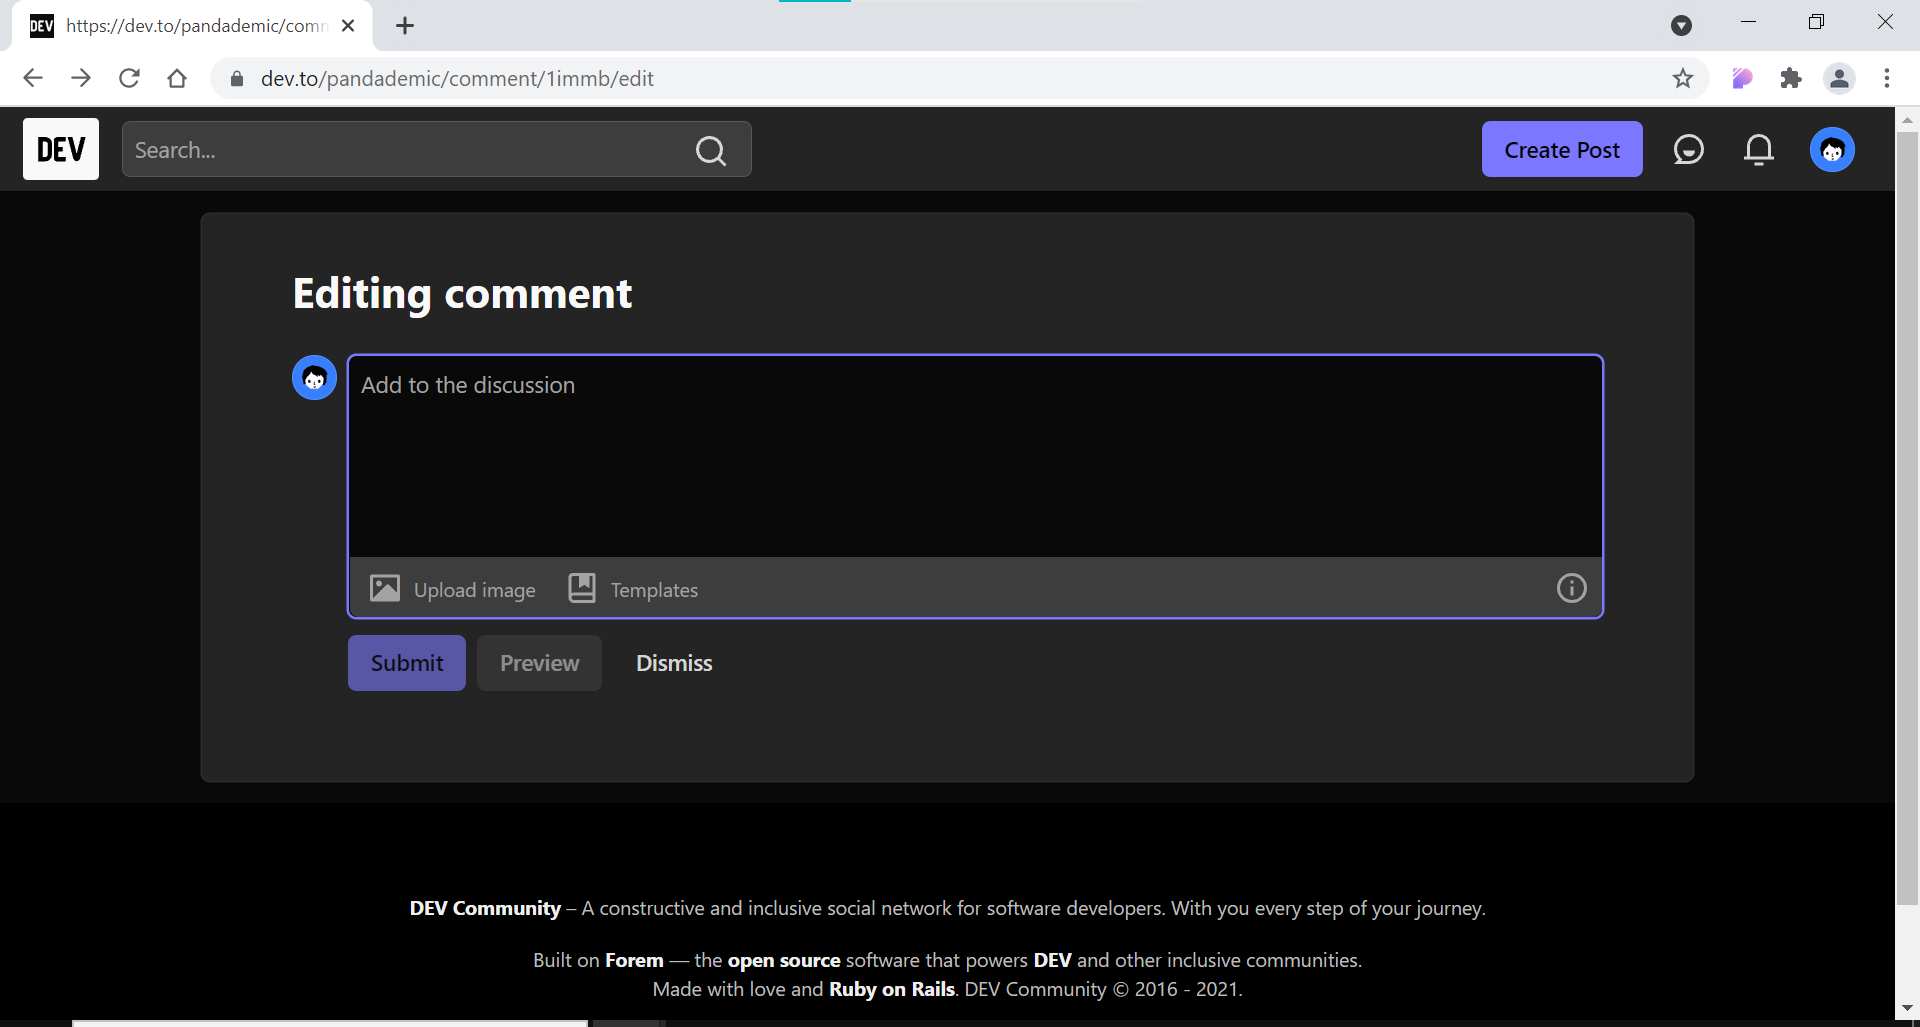Click the Create Post button

click(1562, 149)
